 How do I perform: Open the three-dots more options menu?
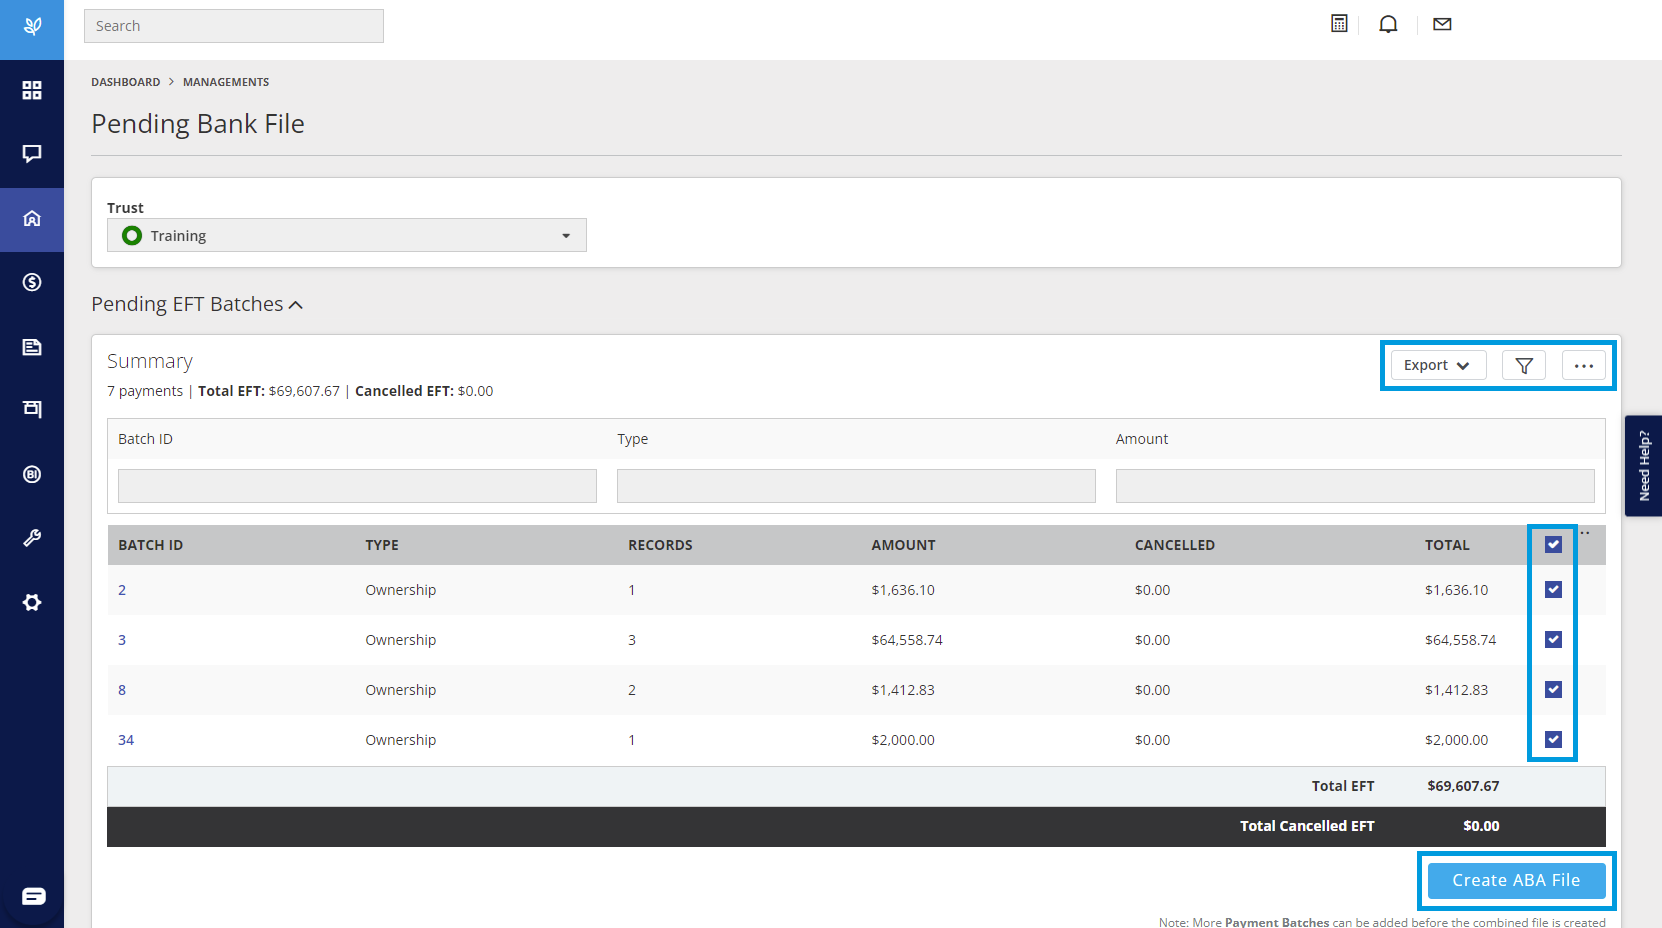[x=1584, y=365]
